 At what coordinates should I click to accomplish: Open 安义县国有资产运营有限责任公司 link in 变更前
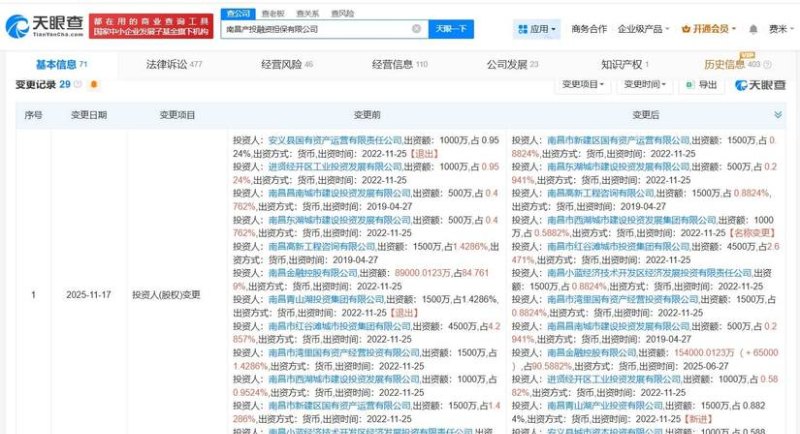pos(336,140)
